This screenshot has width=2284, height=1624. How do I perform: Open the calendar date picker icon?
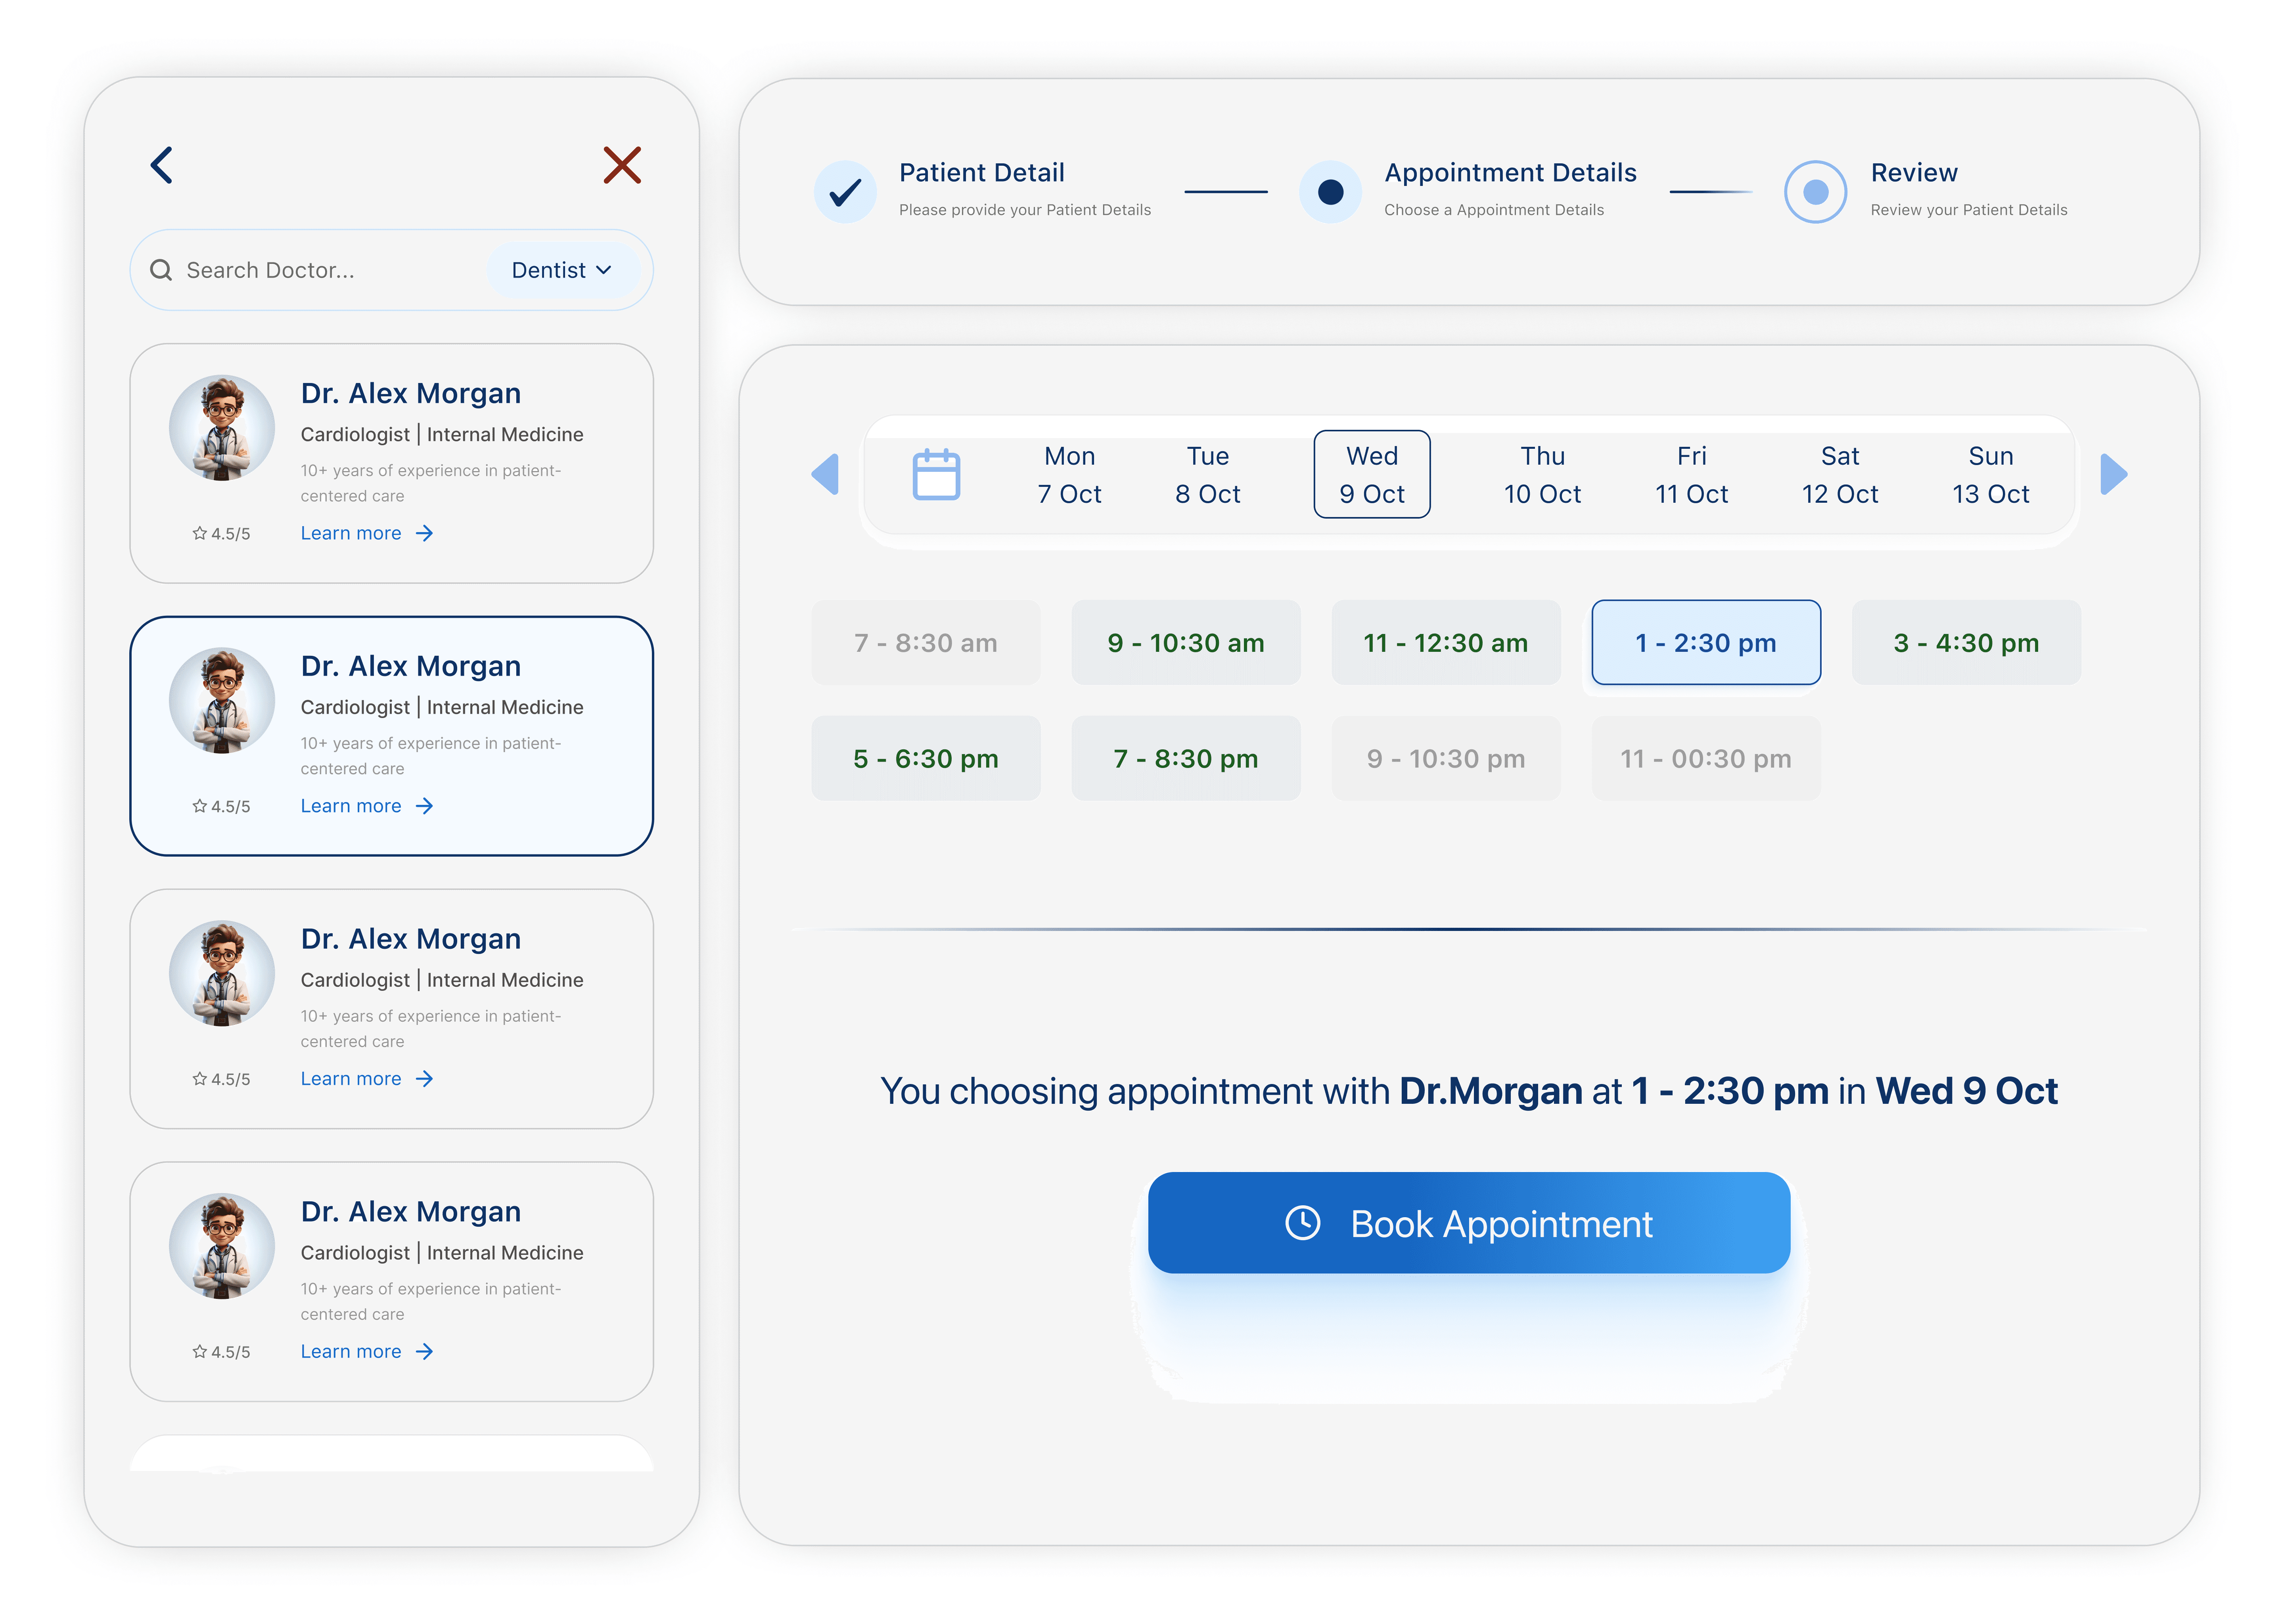[x=936, y=474]
